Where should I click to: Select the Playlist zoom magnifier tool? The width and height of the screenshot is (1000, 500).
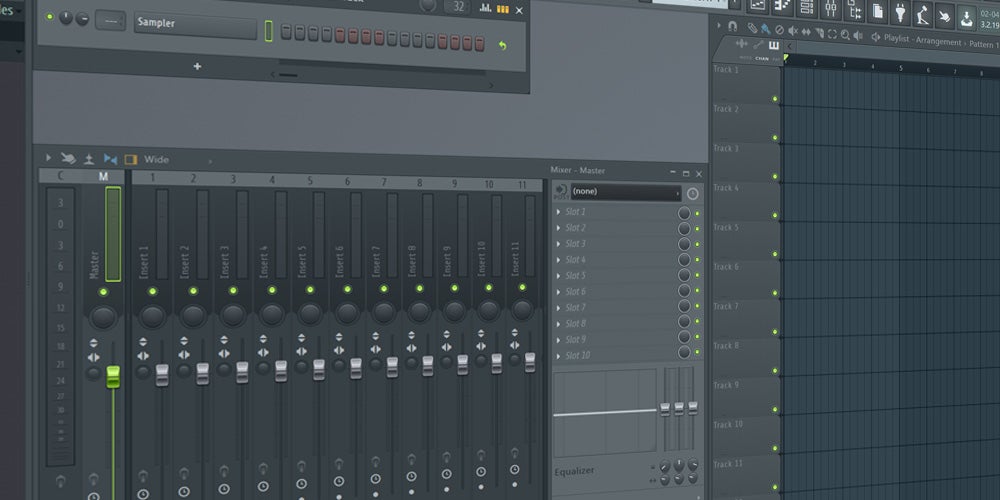click(x=845, y=34)
